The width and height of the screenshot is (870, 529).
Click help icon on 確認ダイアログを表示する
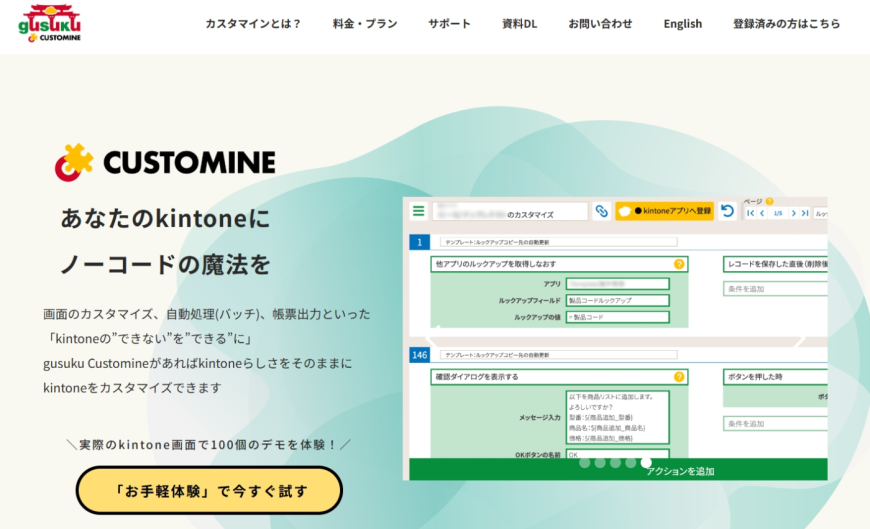point(679,377)
